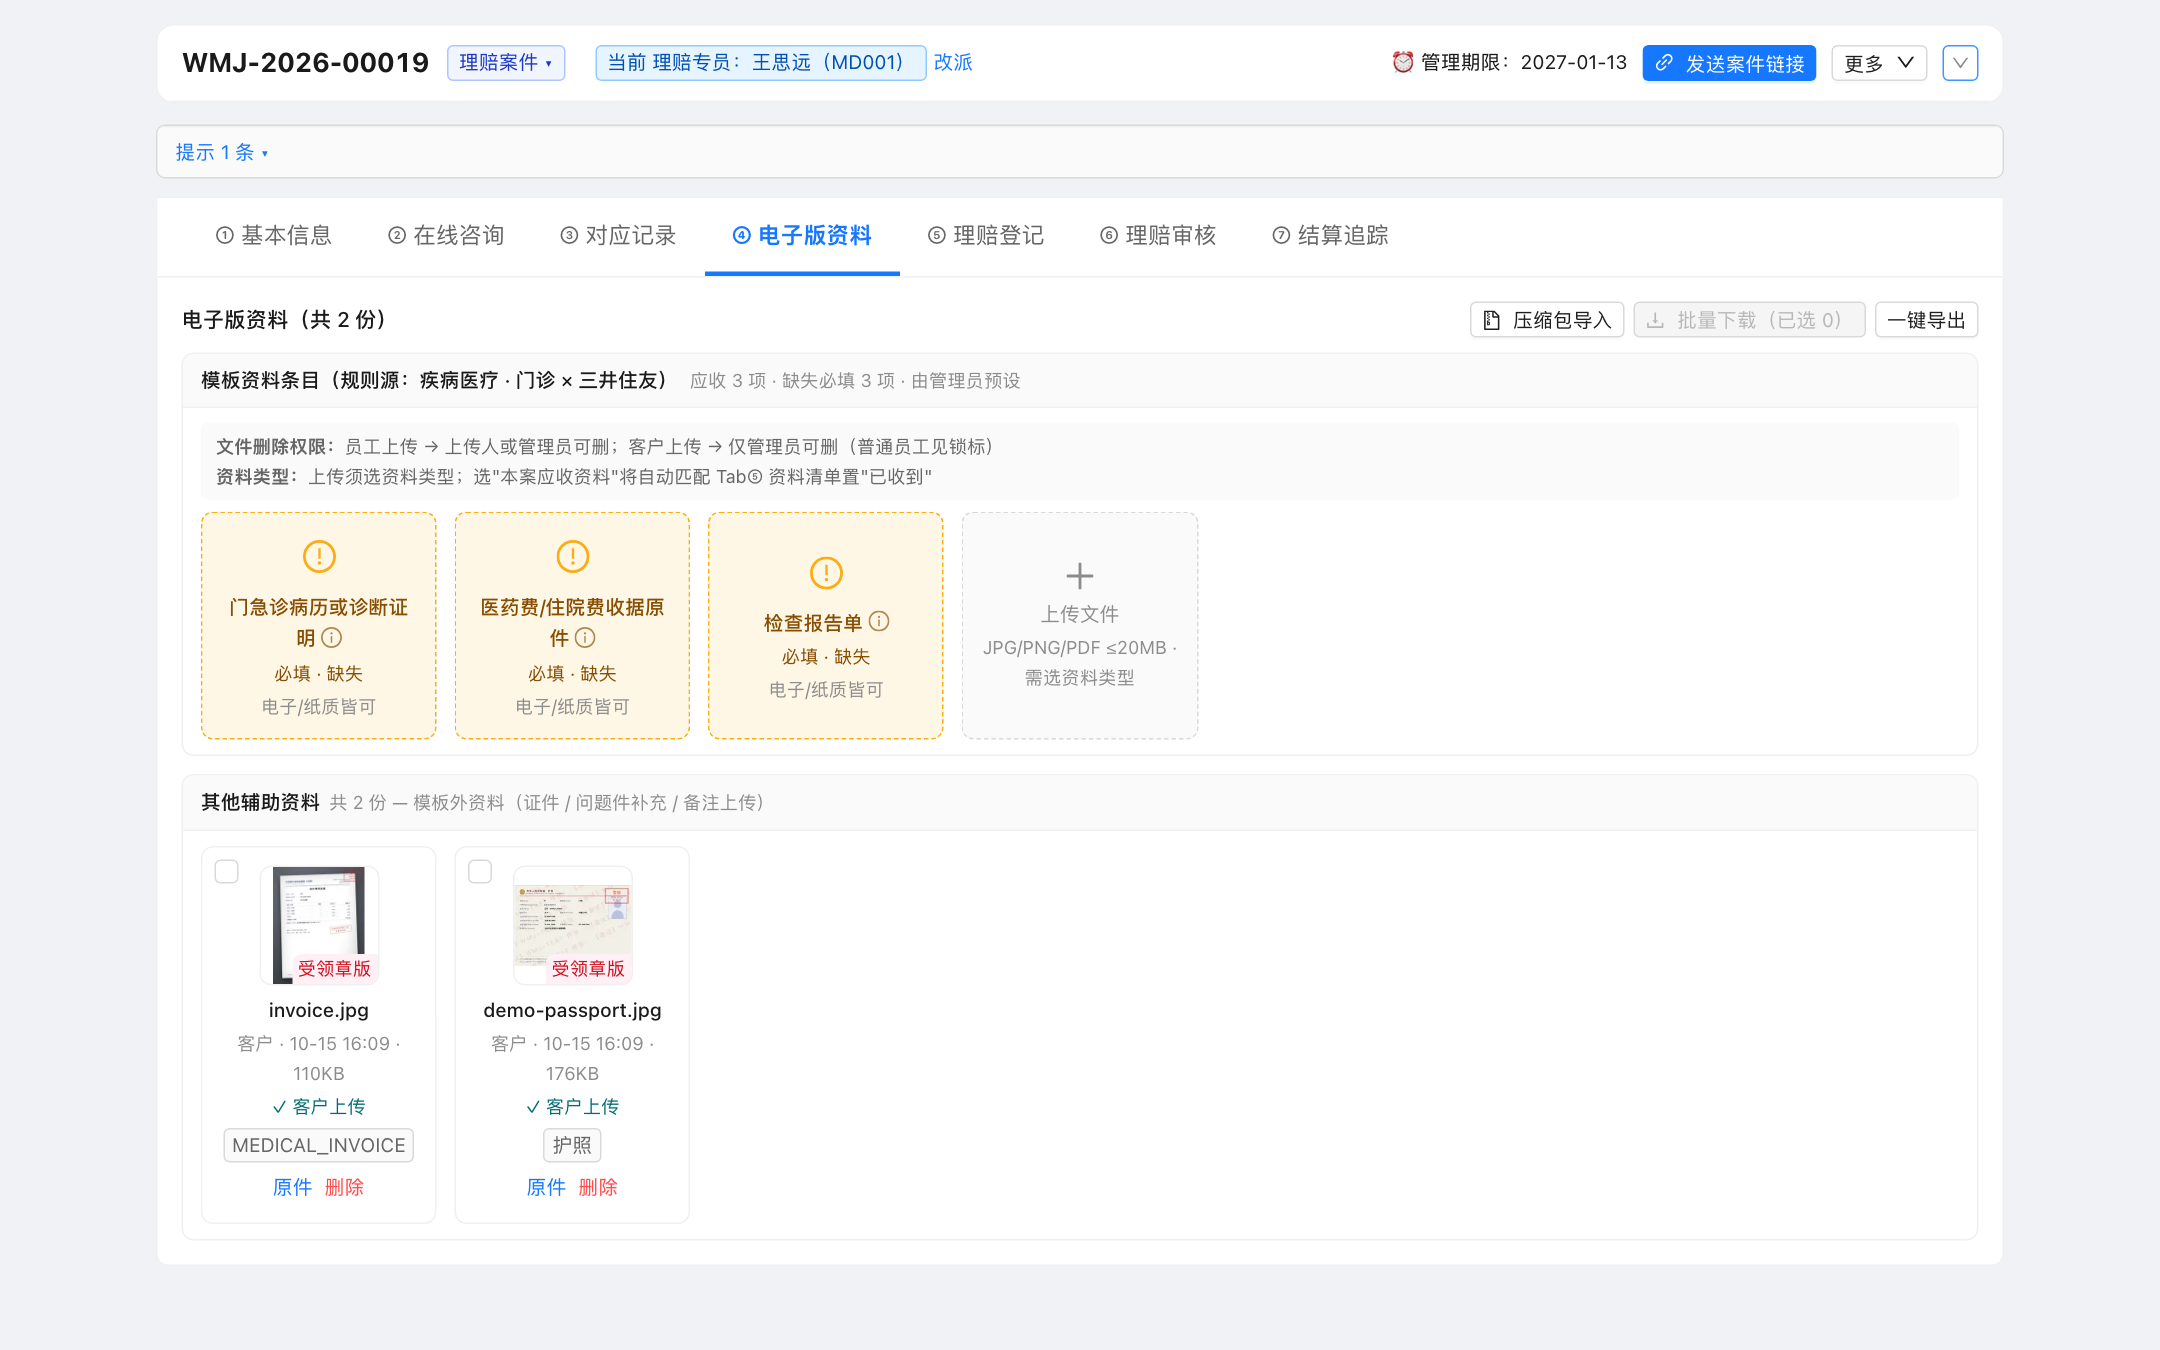Click the case number WMJ-2026-00019
This screenshot has width=2160, height=1350.
click(305, 63)
